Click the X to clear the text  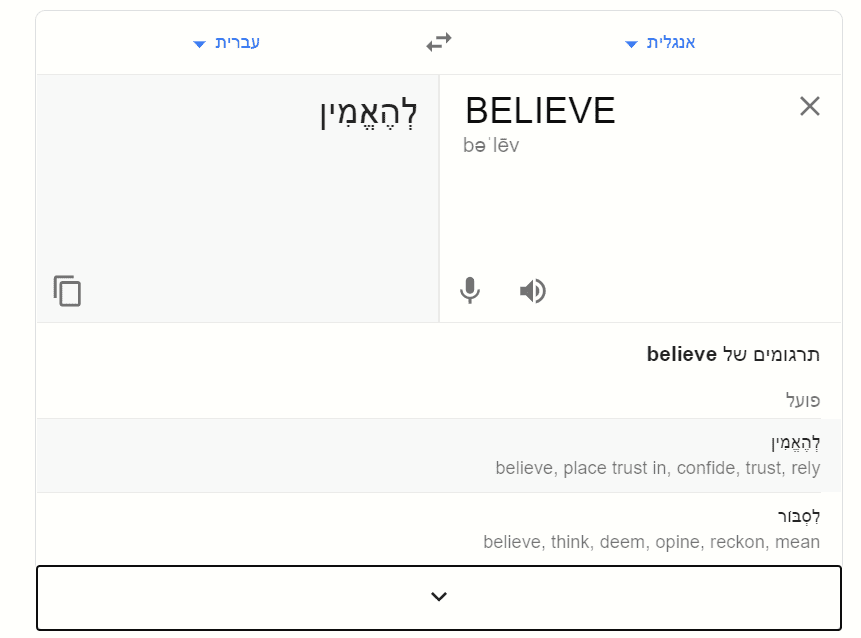pos(809,106)
